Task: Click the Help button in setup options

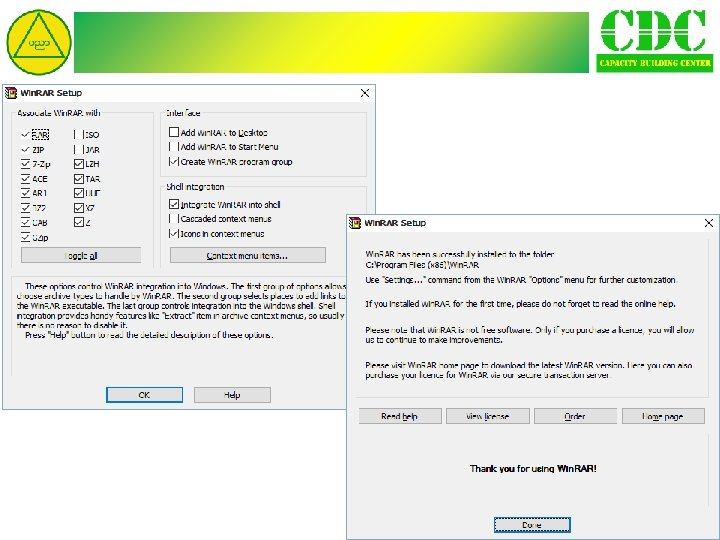Action: tap(232, 395)
